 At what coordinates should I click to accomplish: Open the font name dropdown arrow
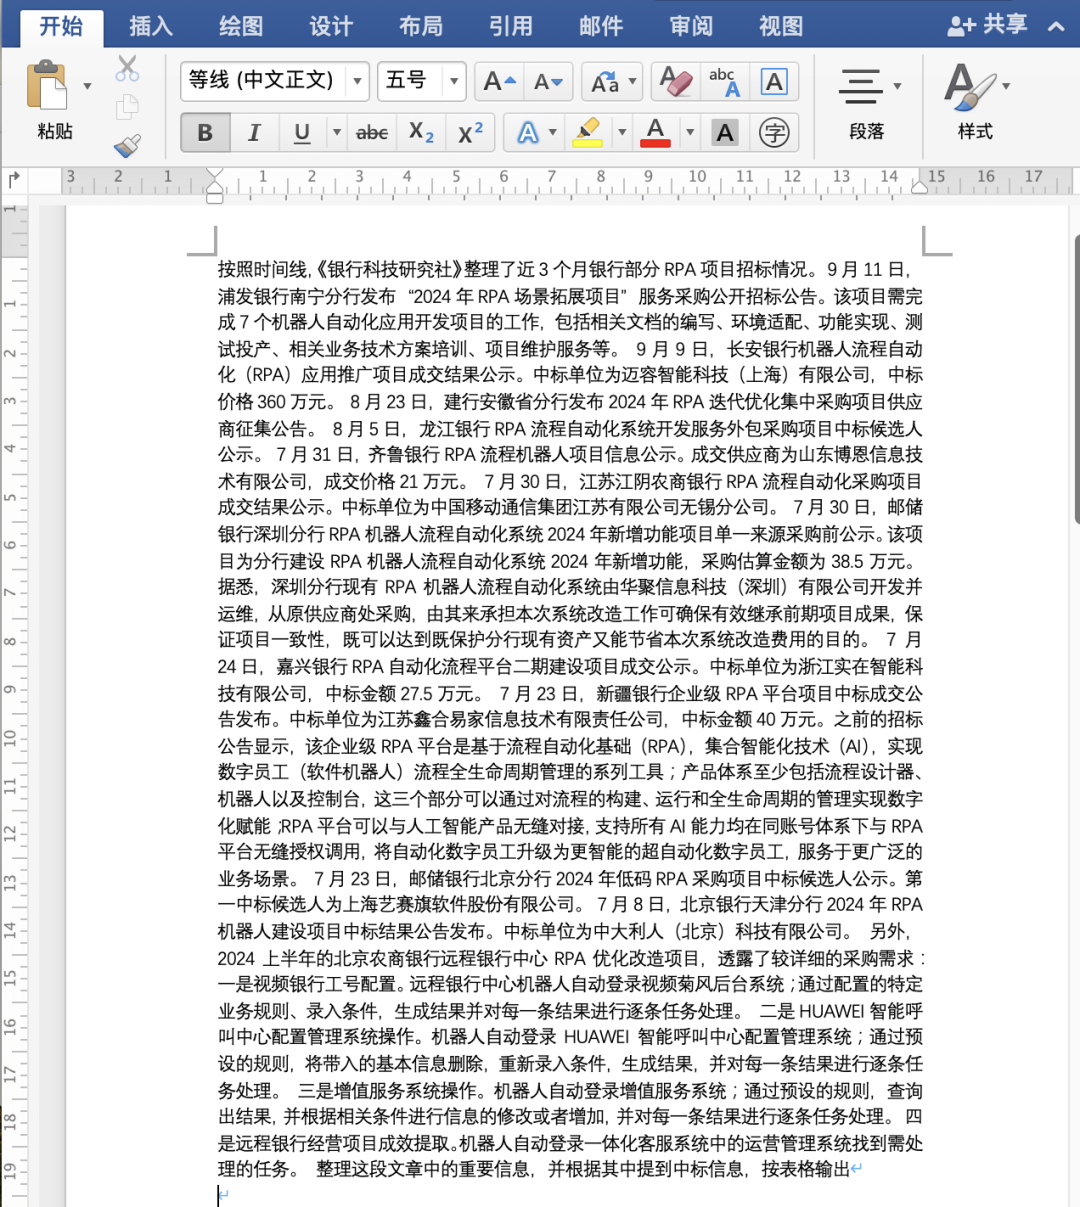pos(358,81)
